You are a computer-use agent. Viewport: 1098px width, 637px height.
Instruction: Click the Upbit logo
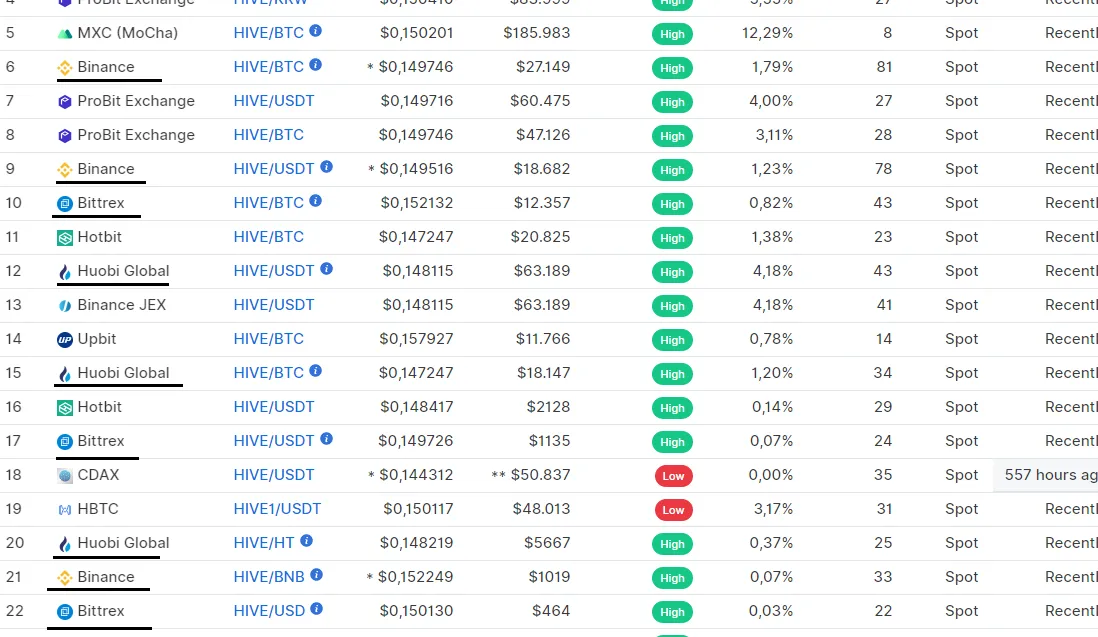pyautogui.click(x=64, y=340)
